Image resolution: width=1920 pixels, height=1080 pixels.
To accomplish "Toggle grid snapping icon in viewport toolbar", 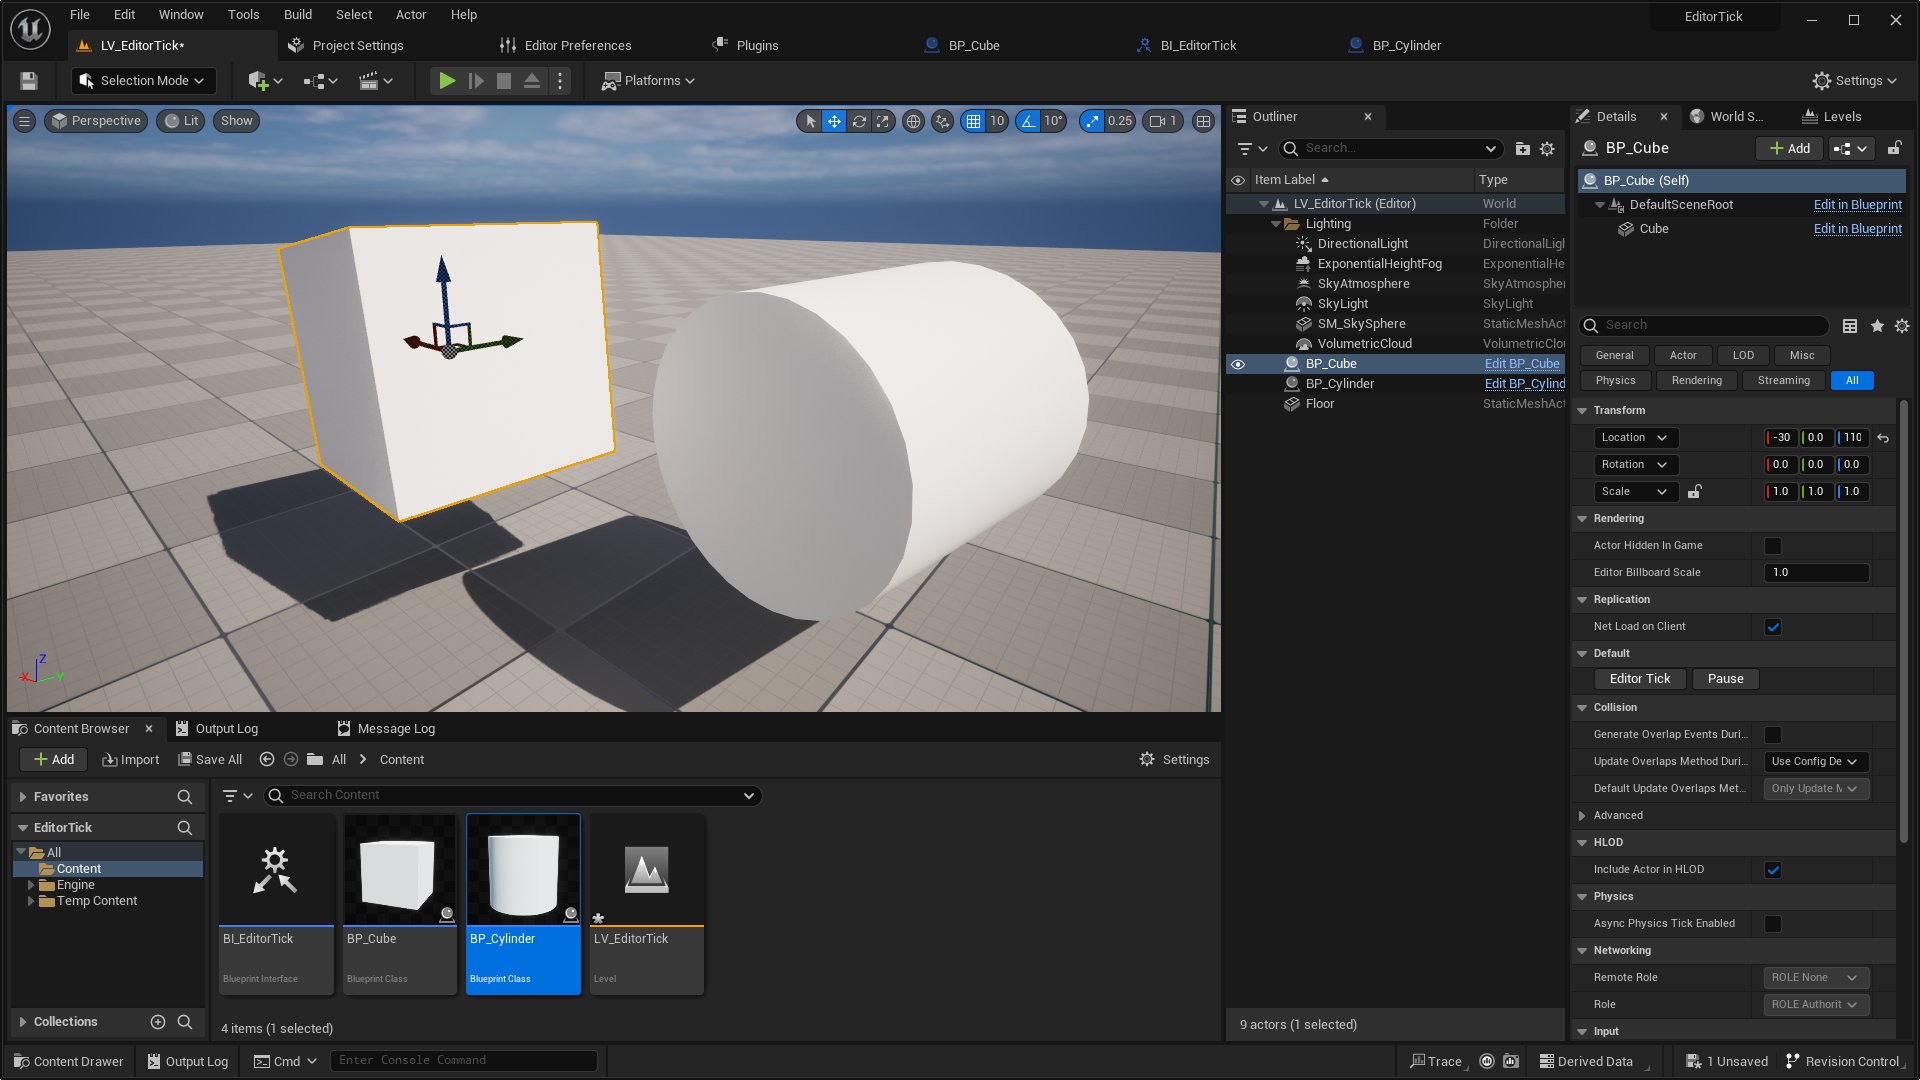I will [x=973, y=121].
